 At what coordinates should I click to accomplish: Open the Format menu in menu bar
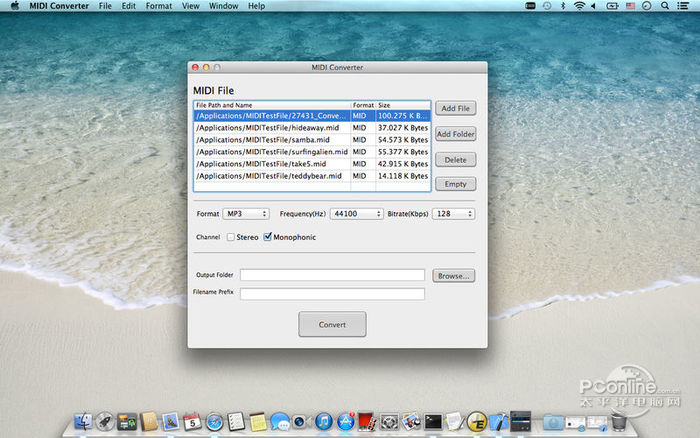click(x=158, y=6)
